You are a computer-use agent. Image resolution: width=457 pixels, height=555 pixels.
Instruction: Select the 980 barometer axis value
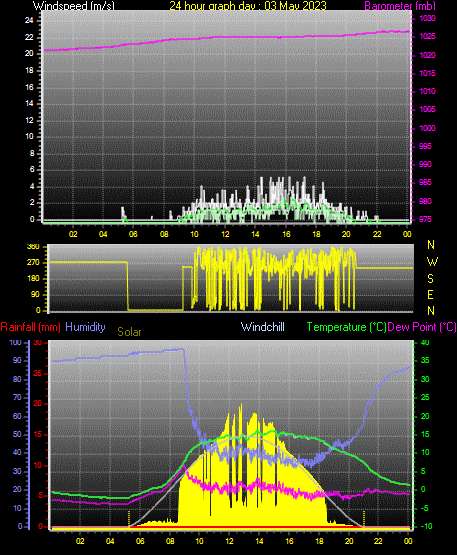click(425, 201)
